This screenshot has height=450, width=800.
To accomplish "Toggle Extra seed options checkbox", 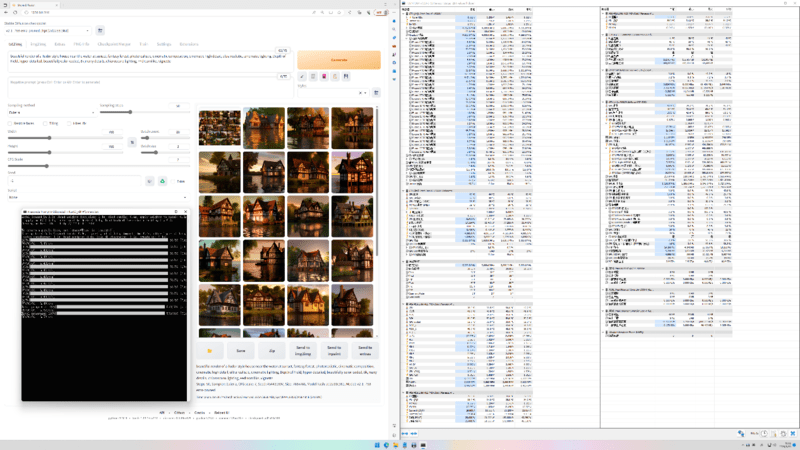I will point(173,181).
